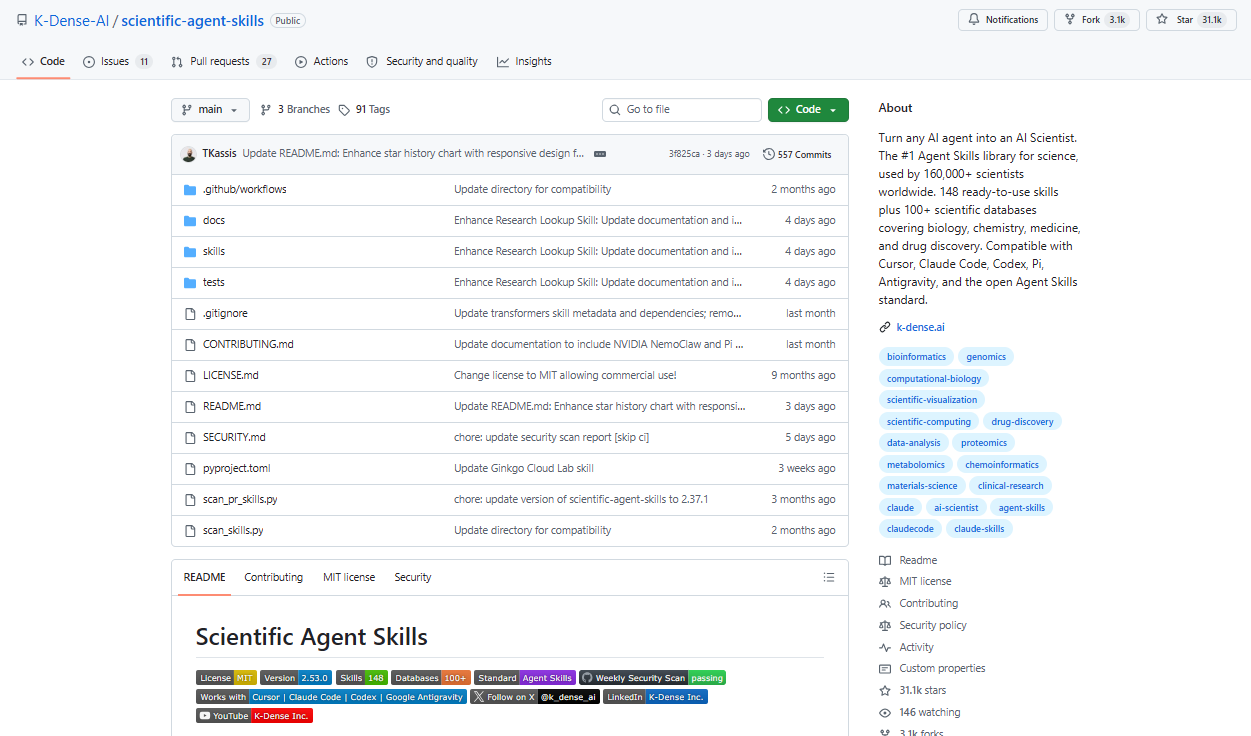Open the Actions tab
This screenshot has height=736, width=1251.
(x=321, y=61)
